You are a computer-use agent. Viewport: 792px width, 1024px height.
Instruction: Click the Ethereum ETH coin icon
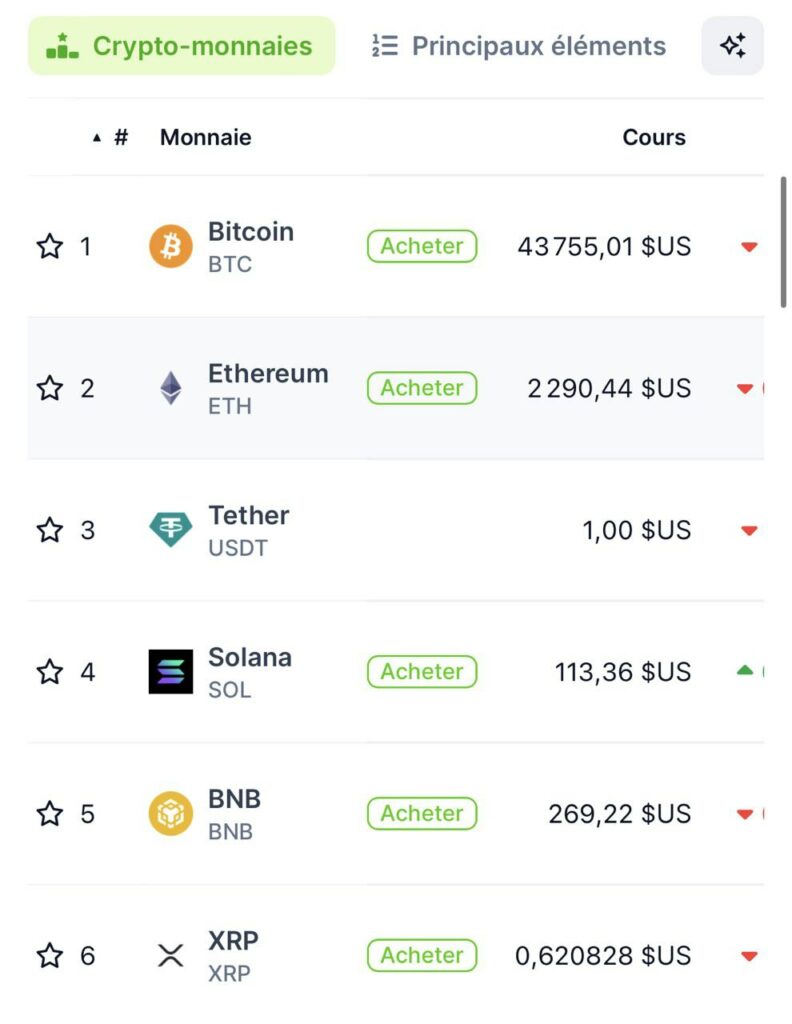(173, 388)
